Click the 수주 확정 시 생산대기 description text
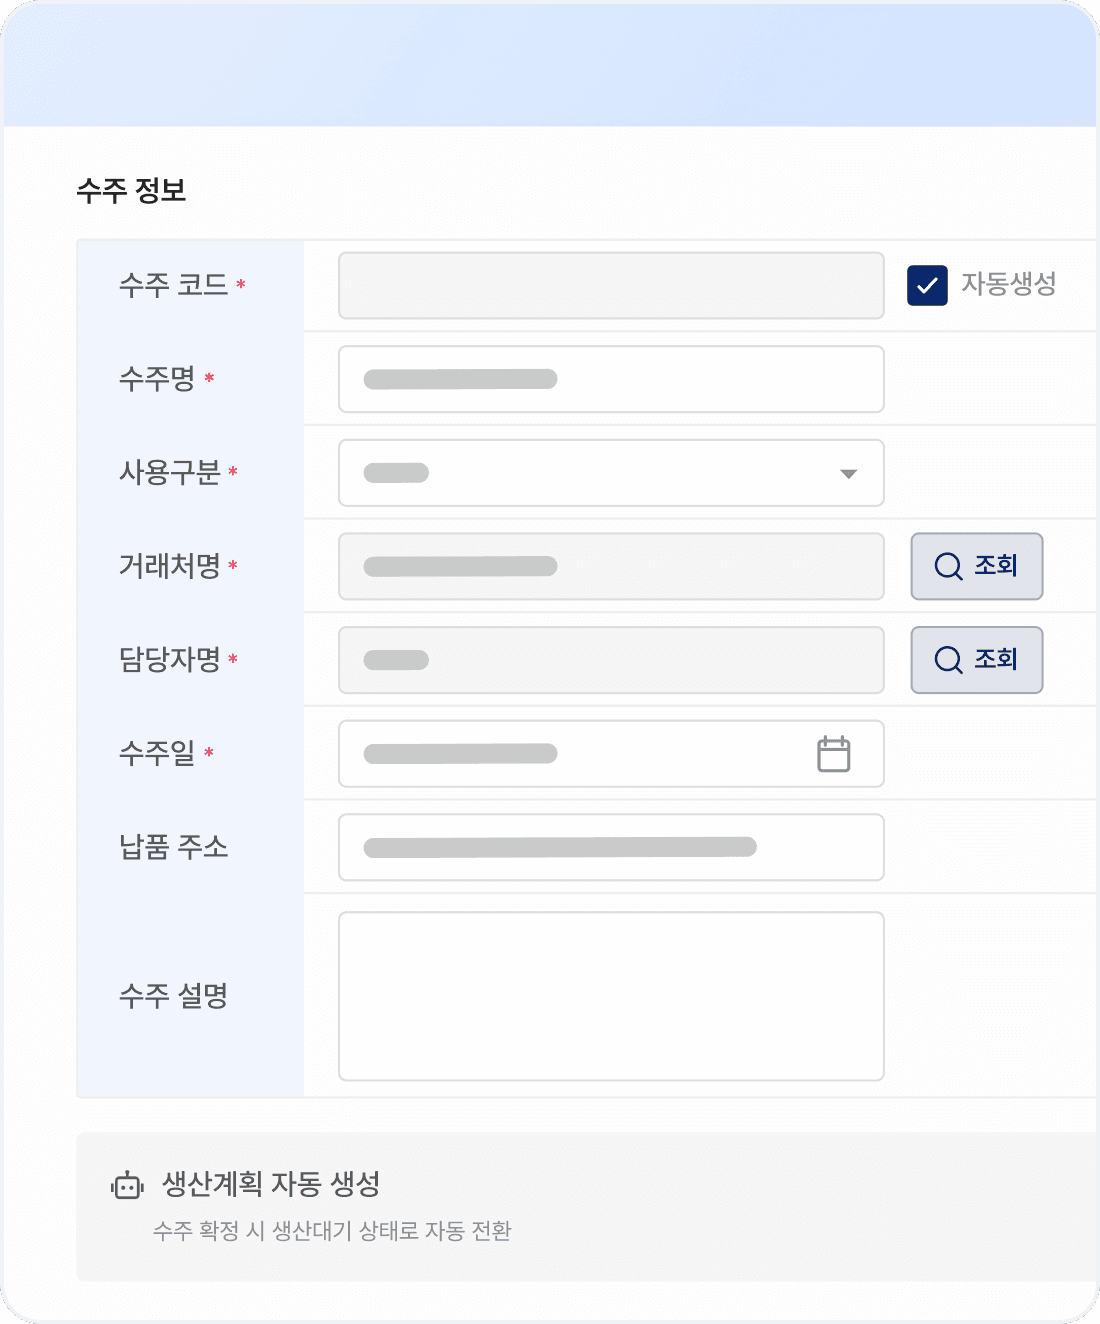This screenshot has width=1100, height=1324. point(332,1231)
